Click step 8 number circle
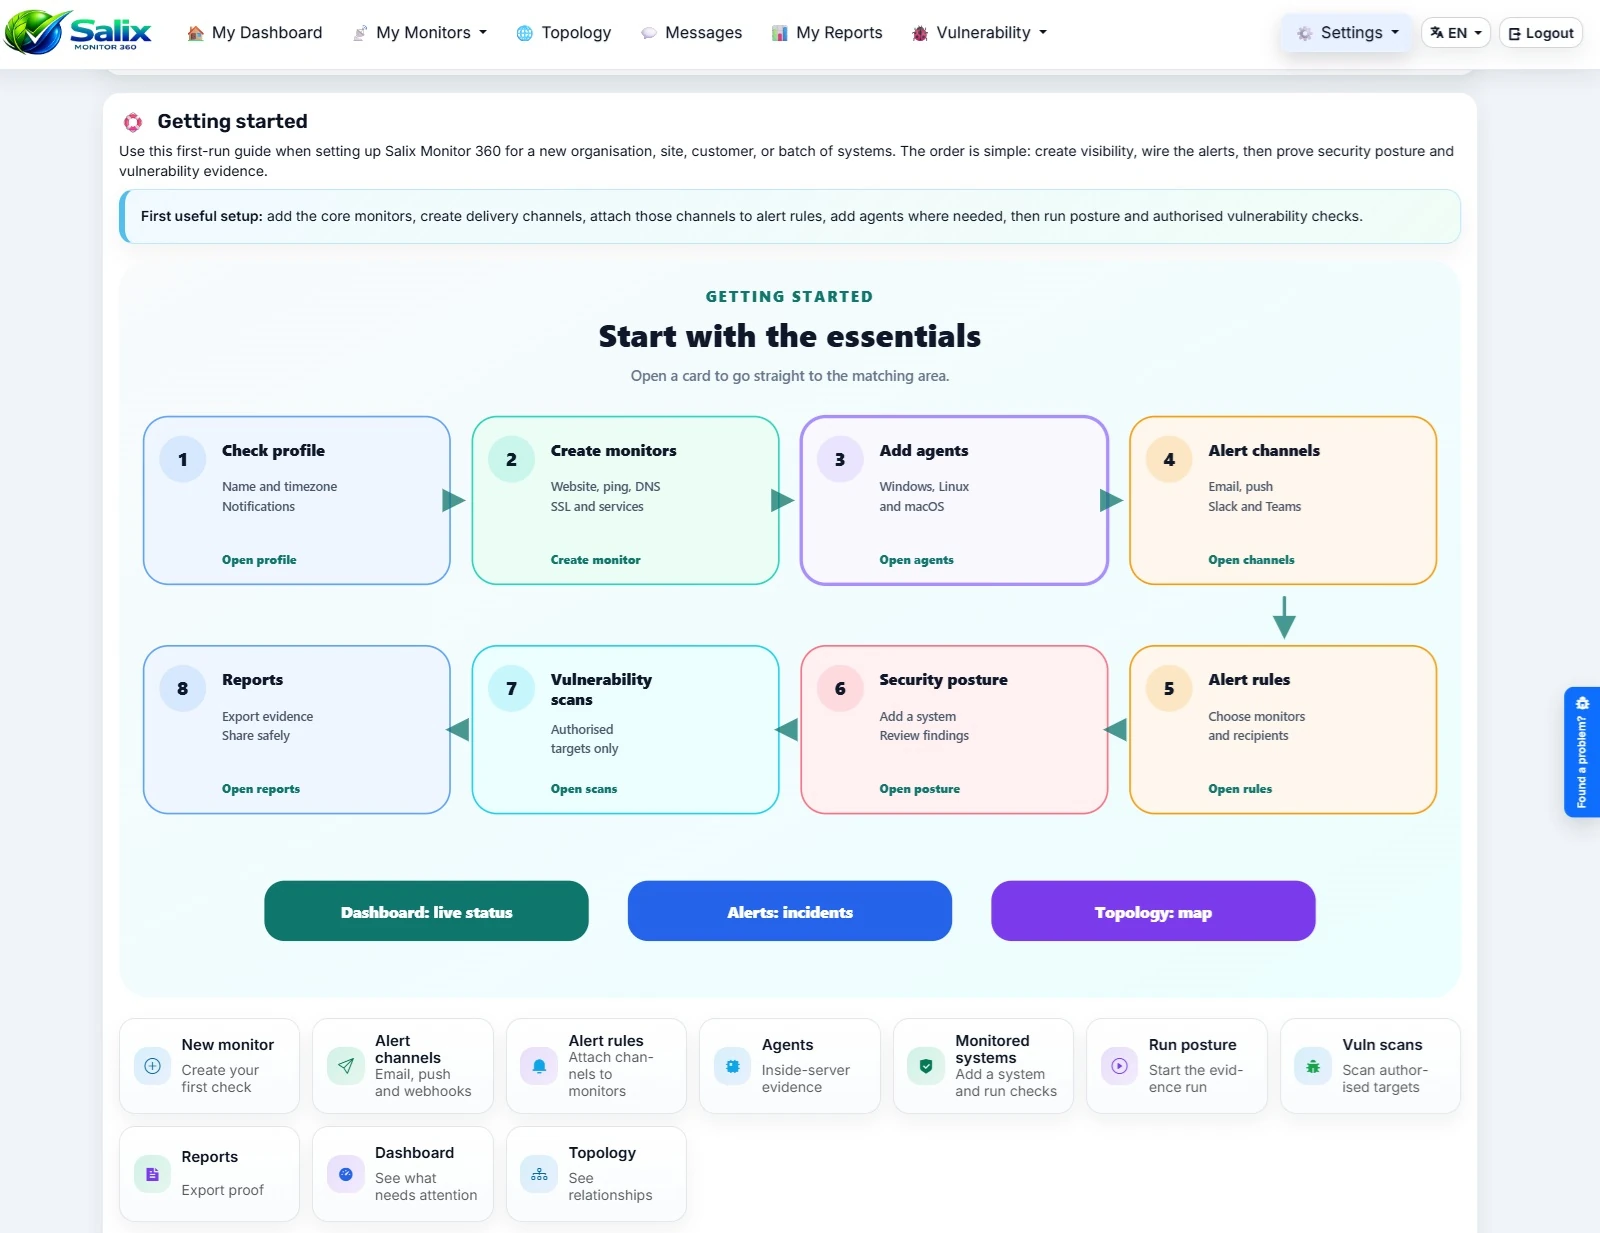Image resolution: width=1600 pixels, height=1233 pixels. (183, 689)
